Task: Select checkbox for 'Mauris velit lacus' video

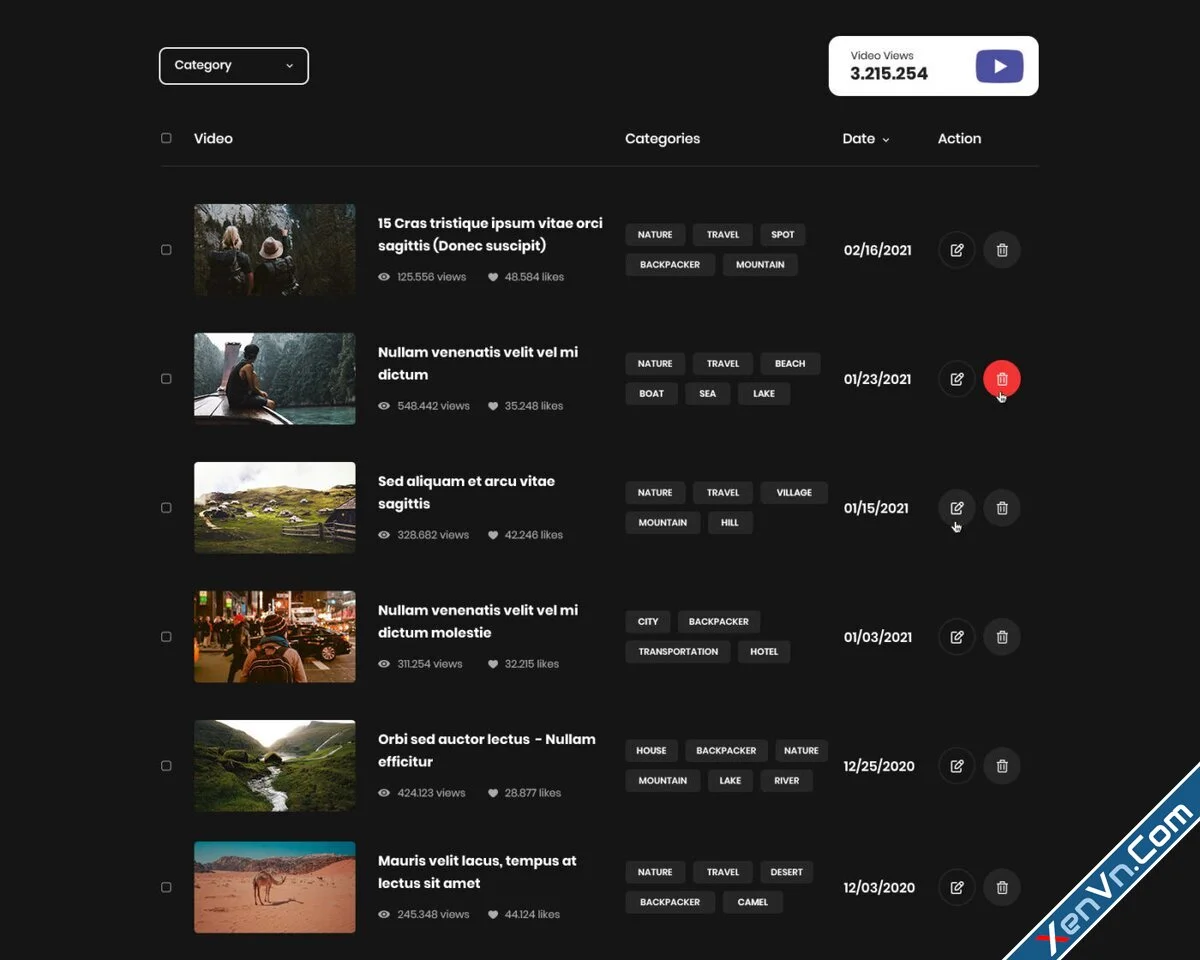Action: (x=166, y=887)
